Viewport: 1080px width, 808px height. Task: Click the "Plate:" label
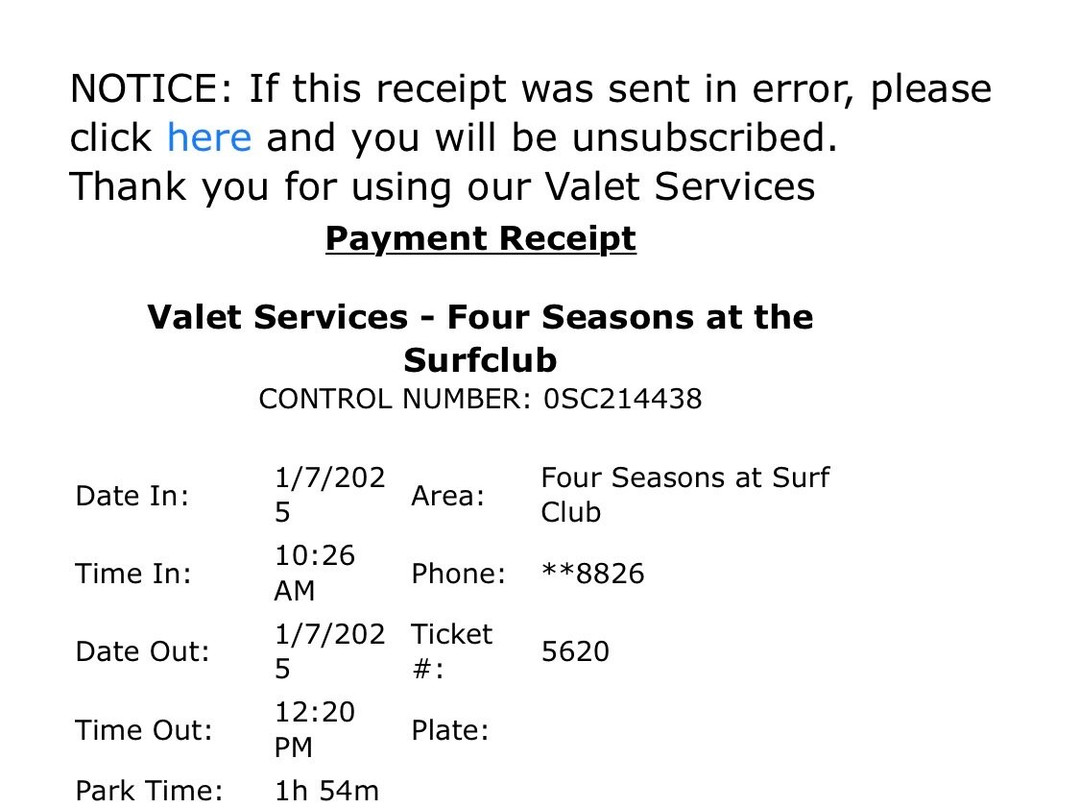coord(449,730)
